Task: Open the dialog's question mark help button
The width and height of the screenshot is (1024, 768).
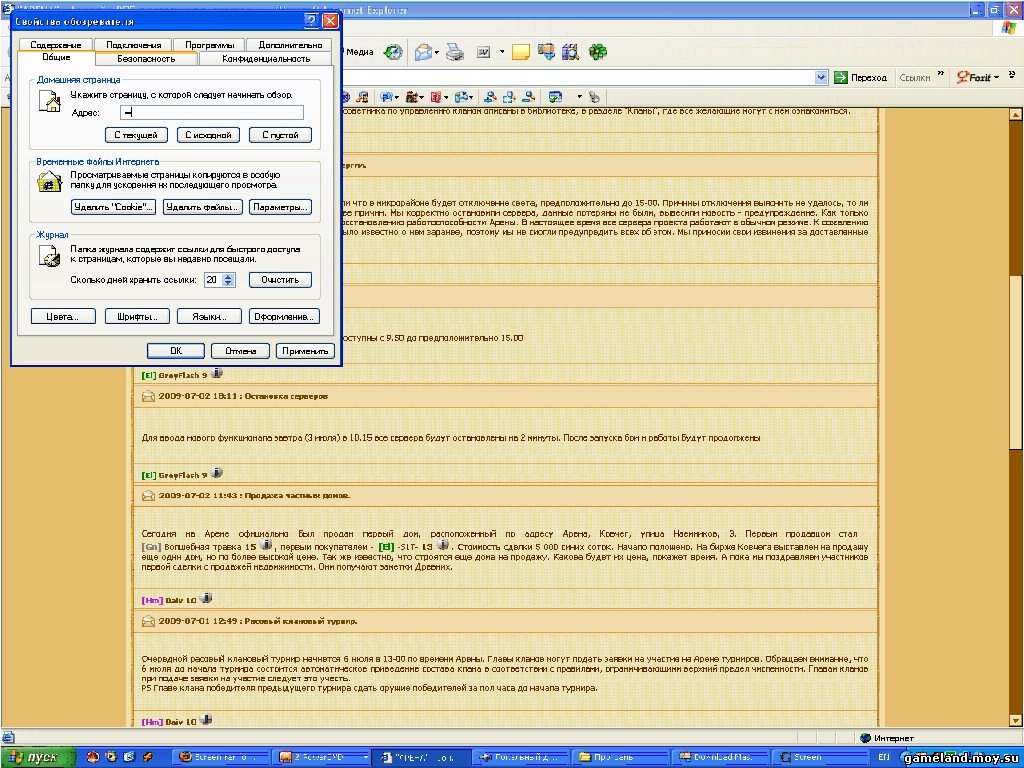Action: (x=312, y=21)
